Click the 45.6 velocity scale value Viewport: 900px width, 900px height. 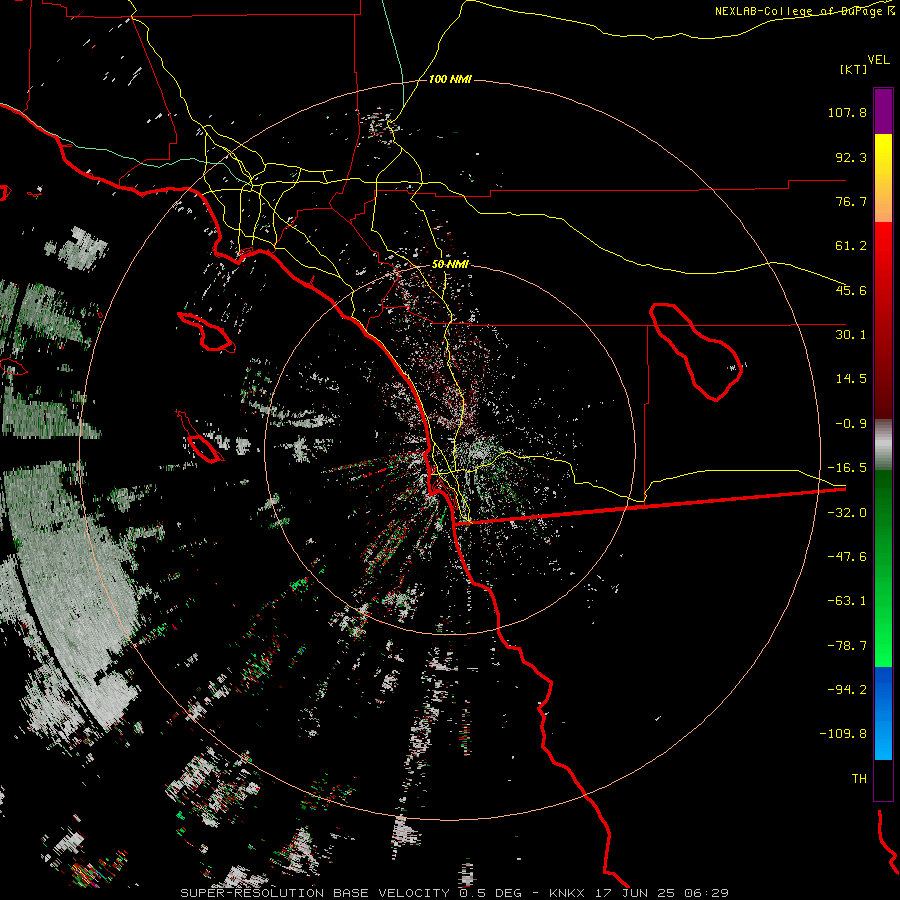pyautogui.click(x=851, y=290)
